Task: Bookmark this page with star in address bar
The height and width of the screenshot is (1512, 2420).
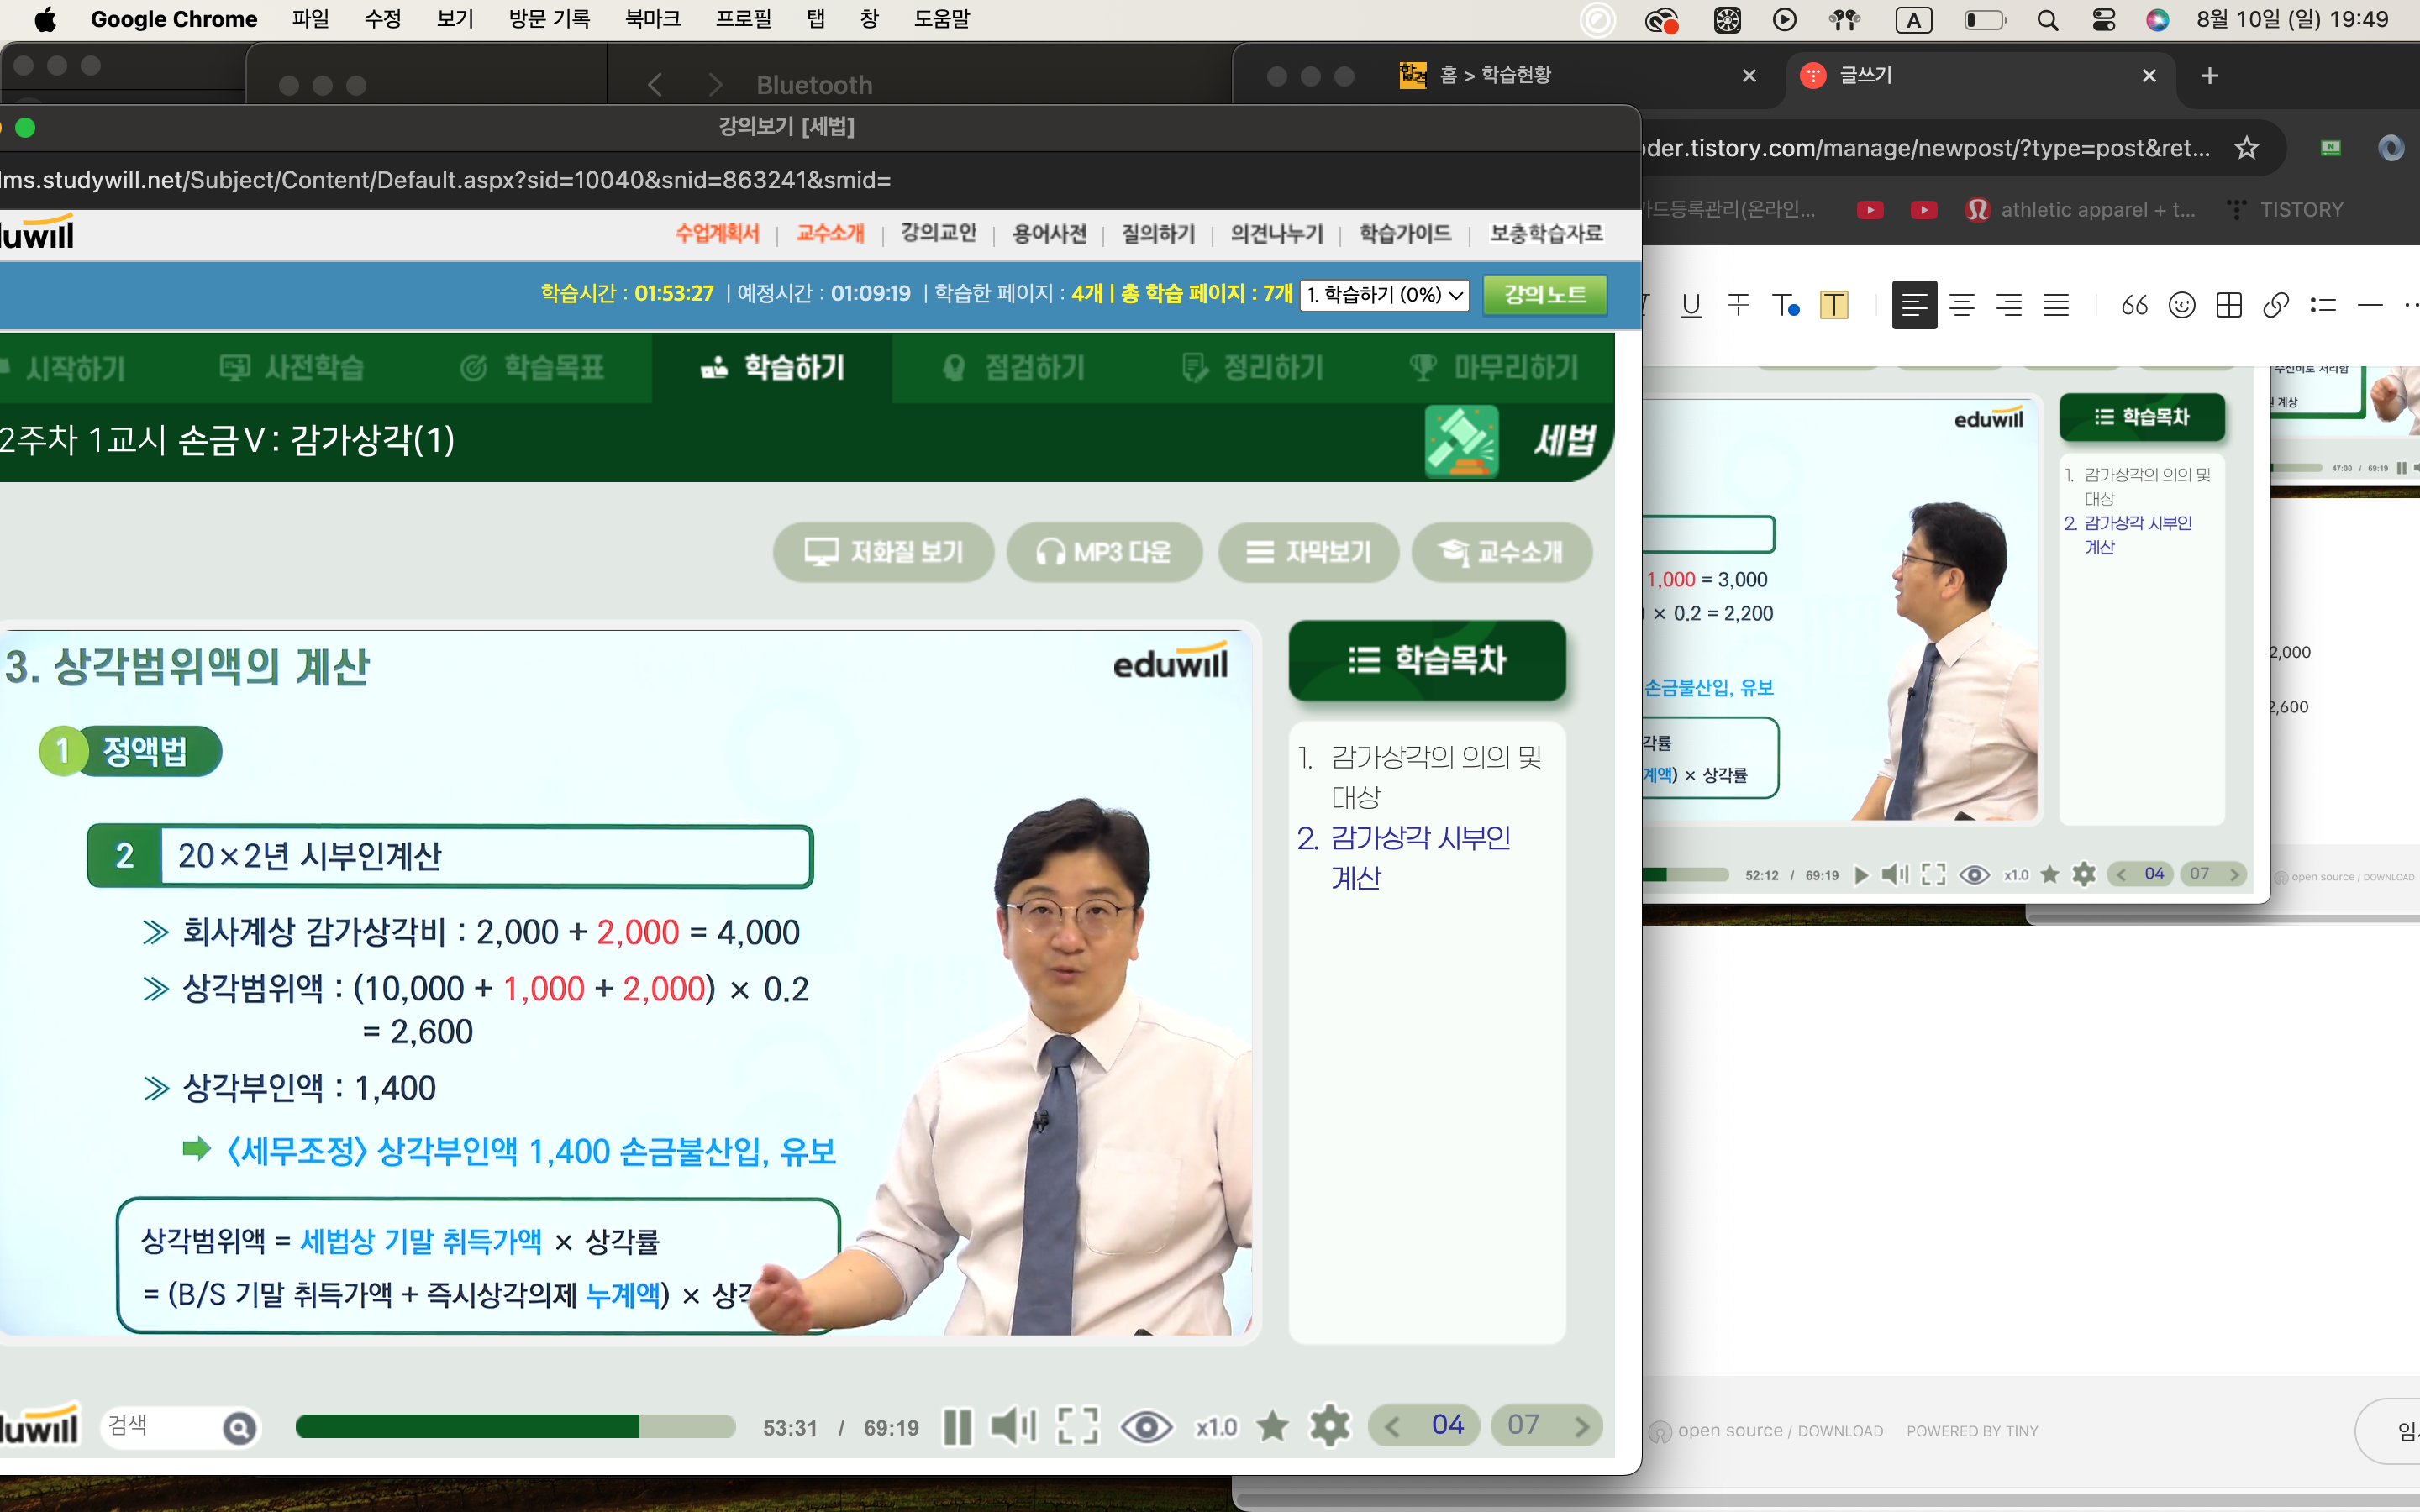Action: (x=2247, y=148)
